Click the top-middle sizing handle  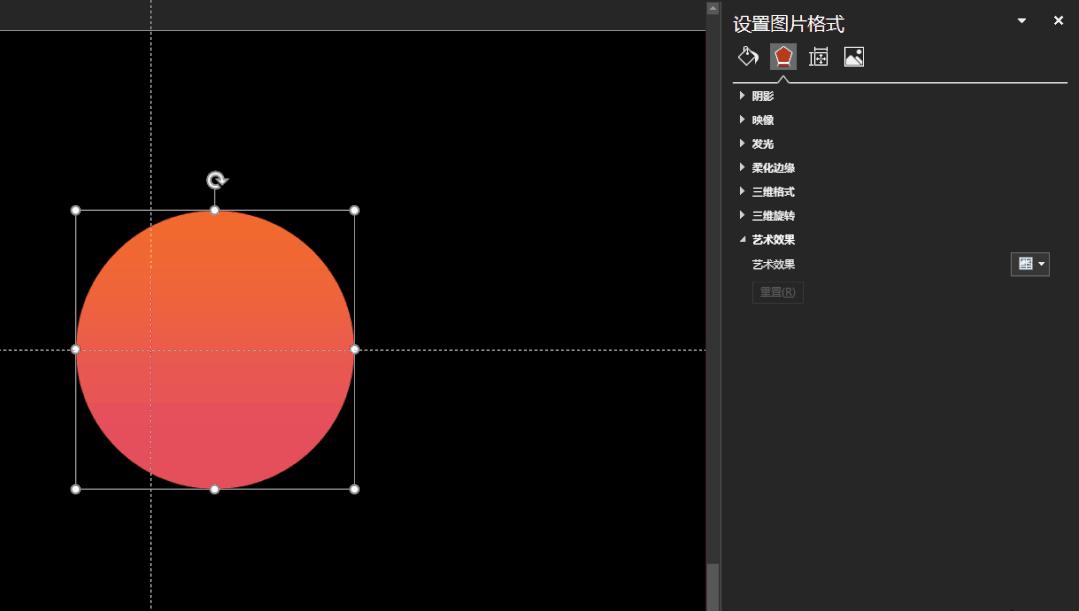215,211
